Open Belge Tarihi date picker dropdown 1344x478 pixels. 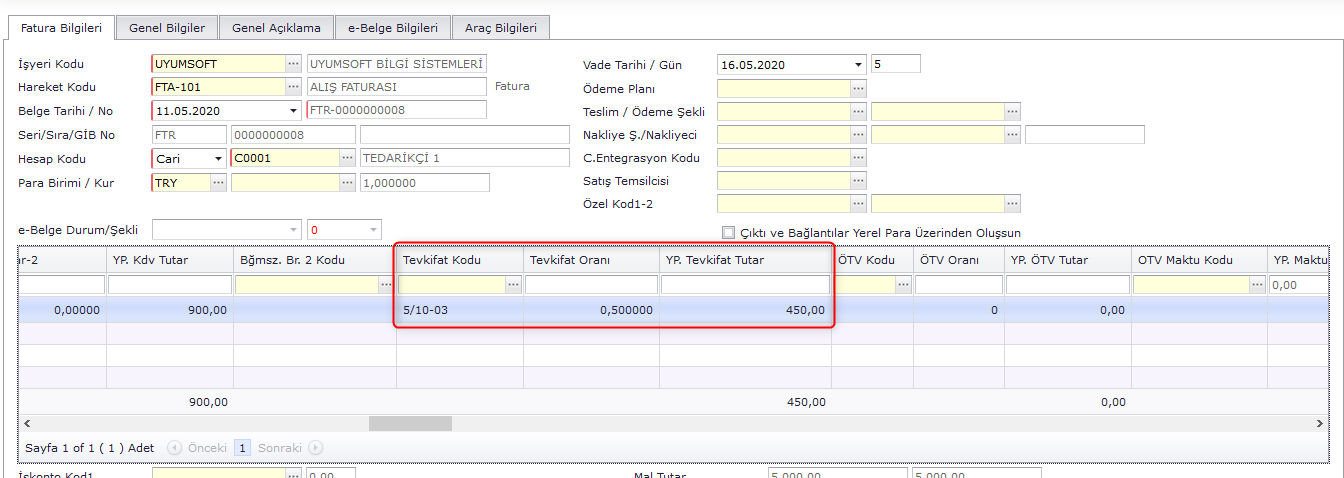pyautogui.click(x=293, y=110)
